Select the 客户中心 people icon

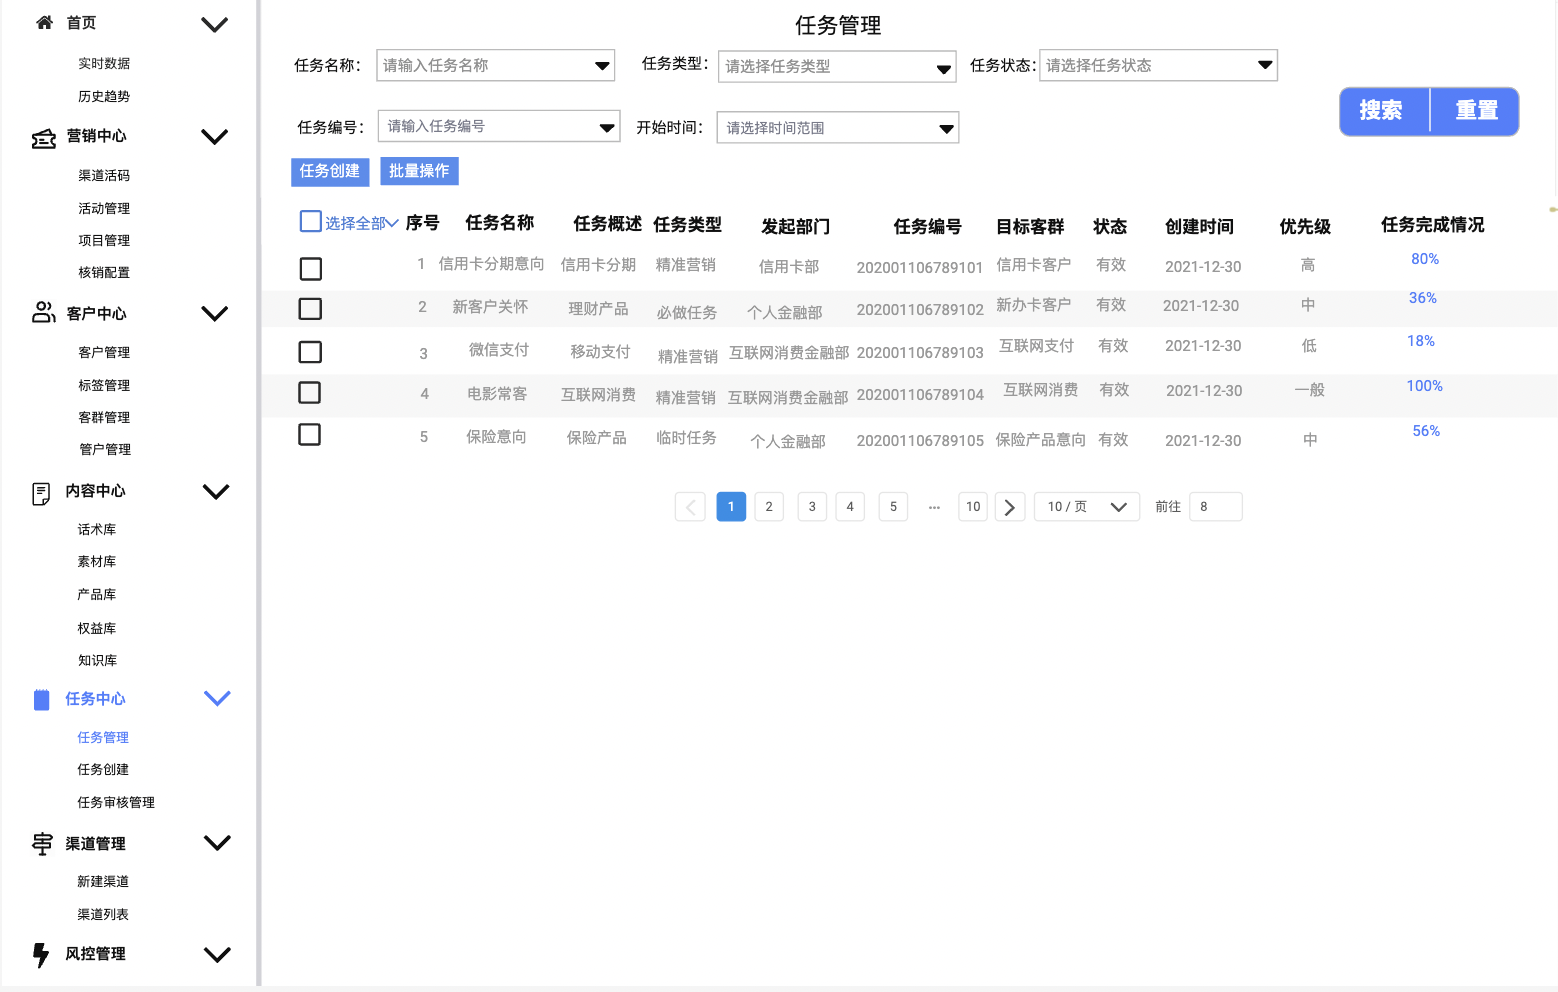coord(43,312)
